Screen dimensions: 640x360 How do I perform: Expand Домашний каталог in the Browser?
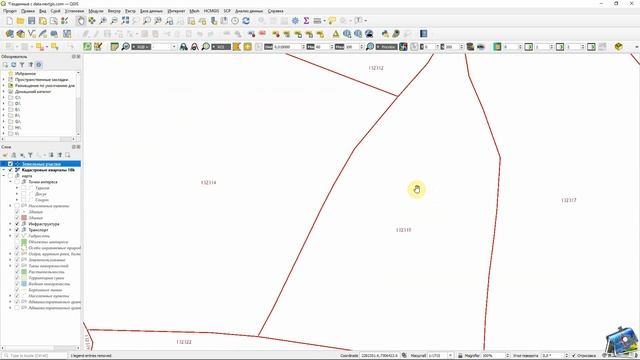[4, 92]
